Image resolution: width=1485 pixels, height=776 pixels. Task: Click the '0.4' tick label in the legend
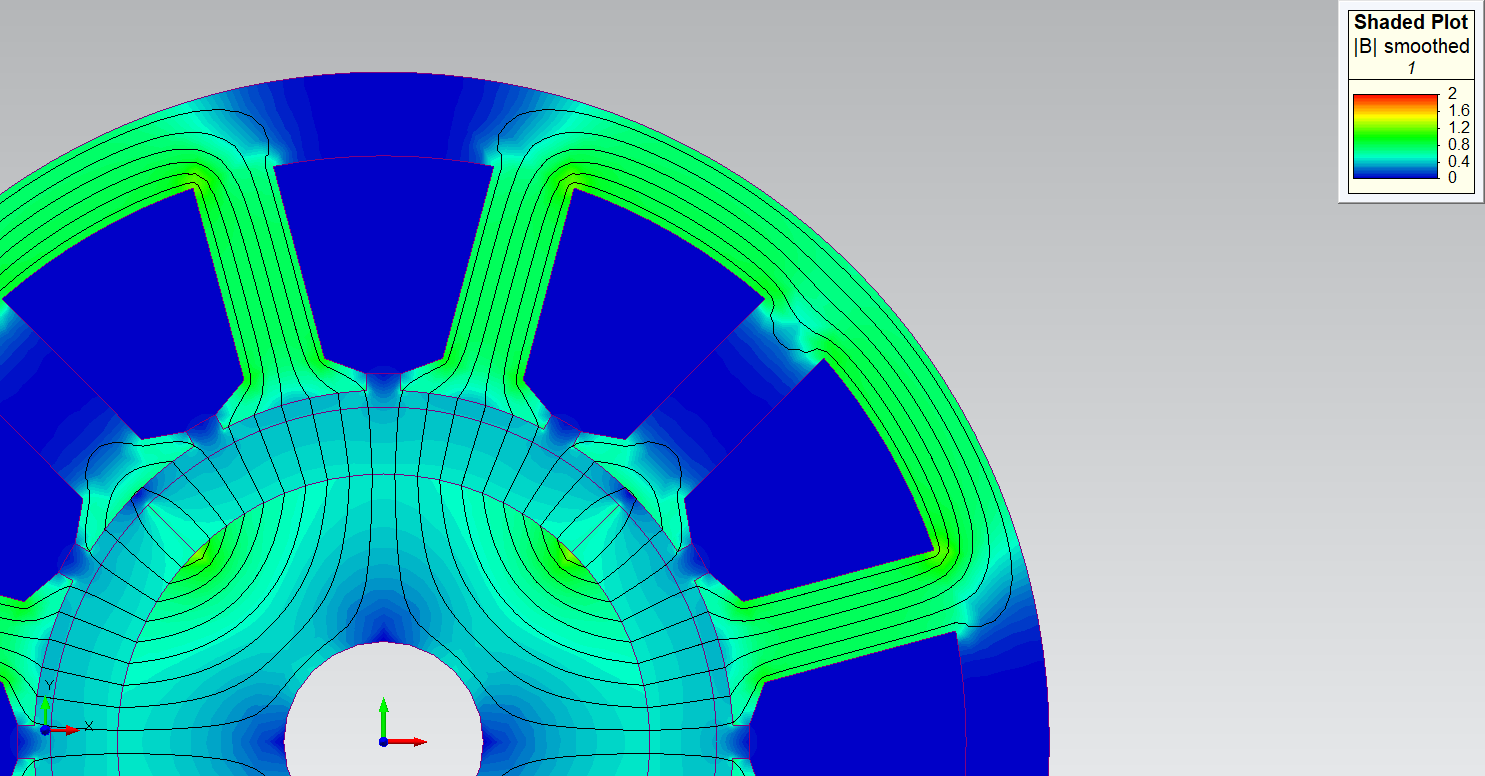[1458, 161]
